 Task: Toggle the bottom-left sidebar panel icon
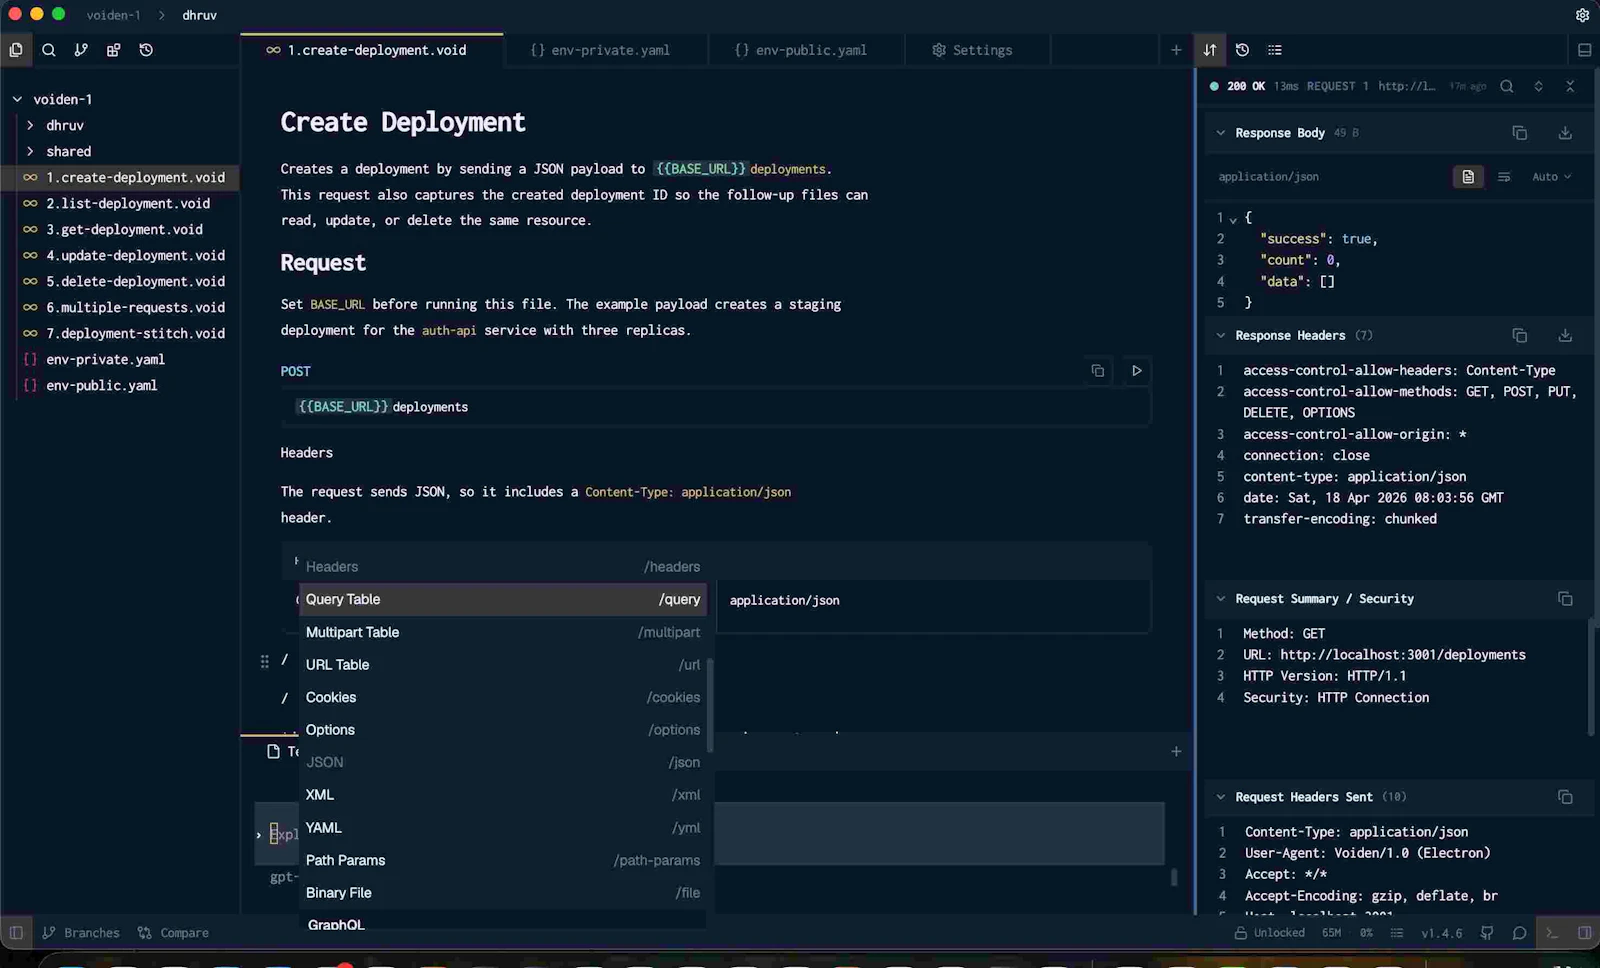pyautogui.click(x=16, y=933)
